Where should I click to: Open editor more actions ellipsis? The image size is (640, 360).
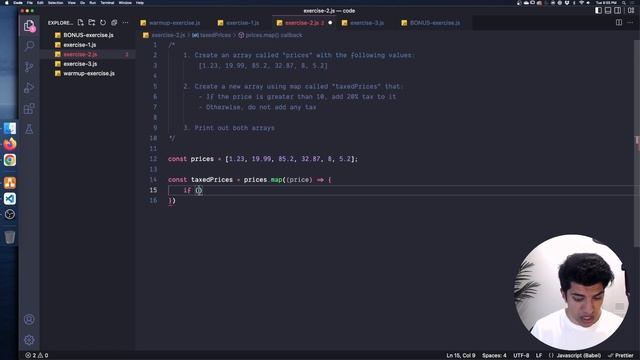(630, 23)
